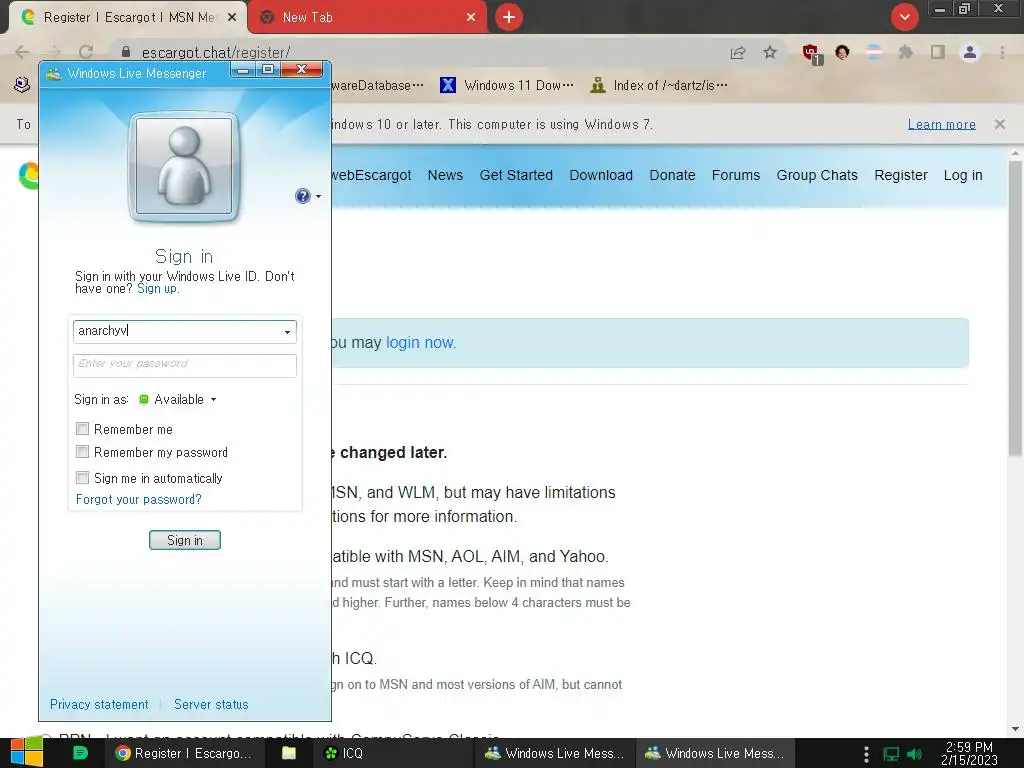The width and height of the screenshot is (1024, 768).
Task: Click Learn more in the infobar
Action: (x=942, y=124)
